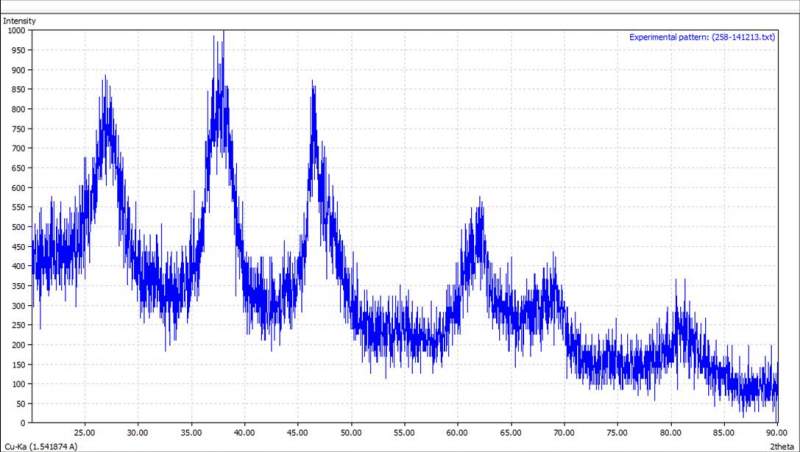Click the diffraction peak near 27 degrees
Viewport: 800px width, 452px height.
[x=106, y=128]
